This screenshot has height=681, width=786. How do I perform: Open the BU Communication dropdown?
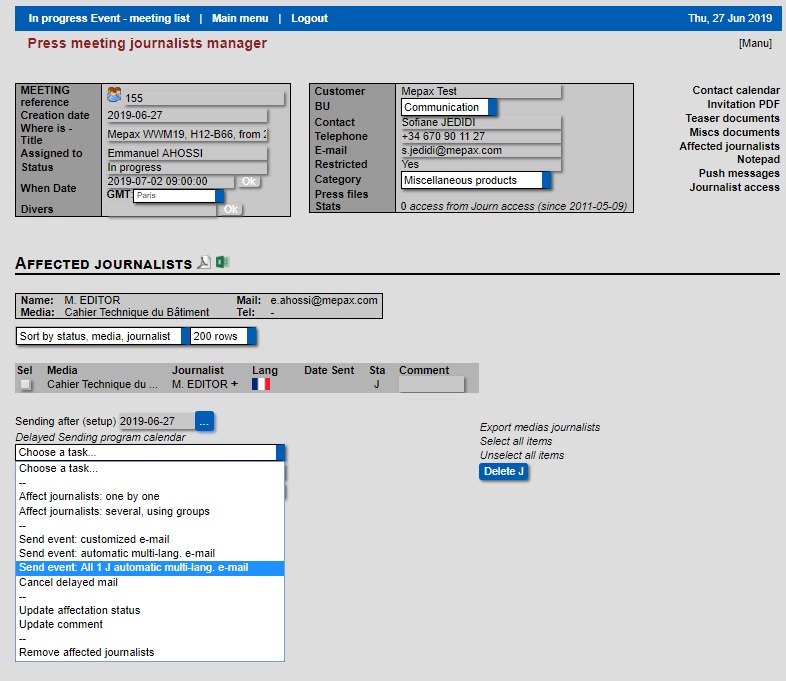click(x=449, y=107)
